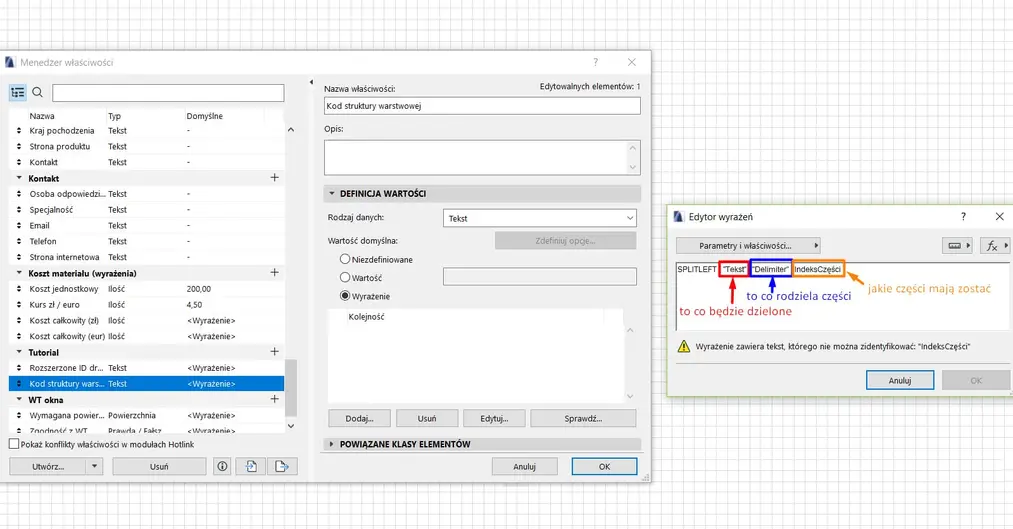Select the Osoba odpowiedzi... property row
This screenshot has width=1013, height=529.
point(147,194)
